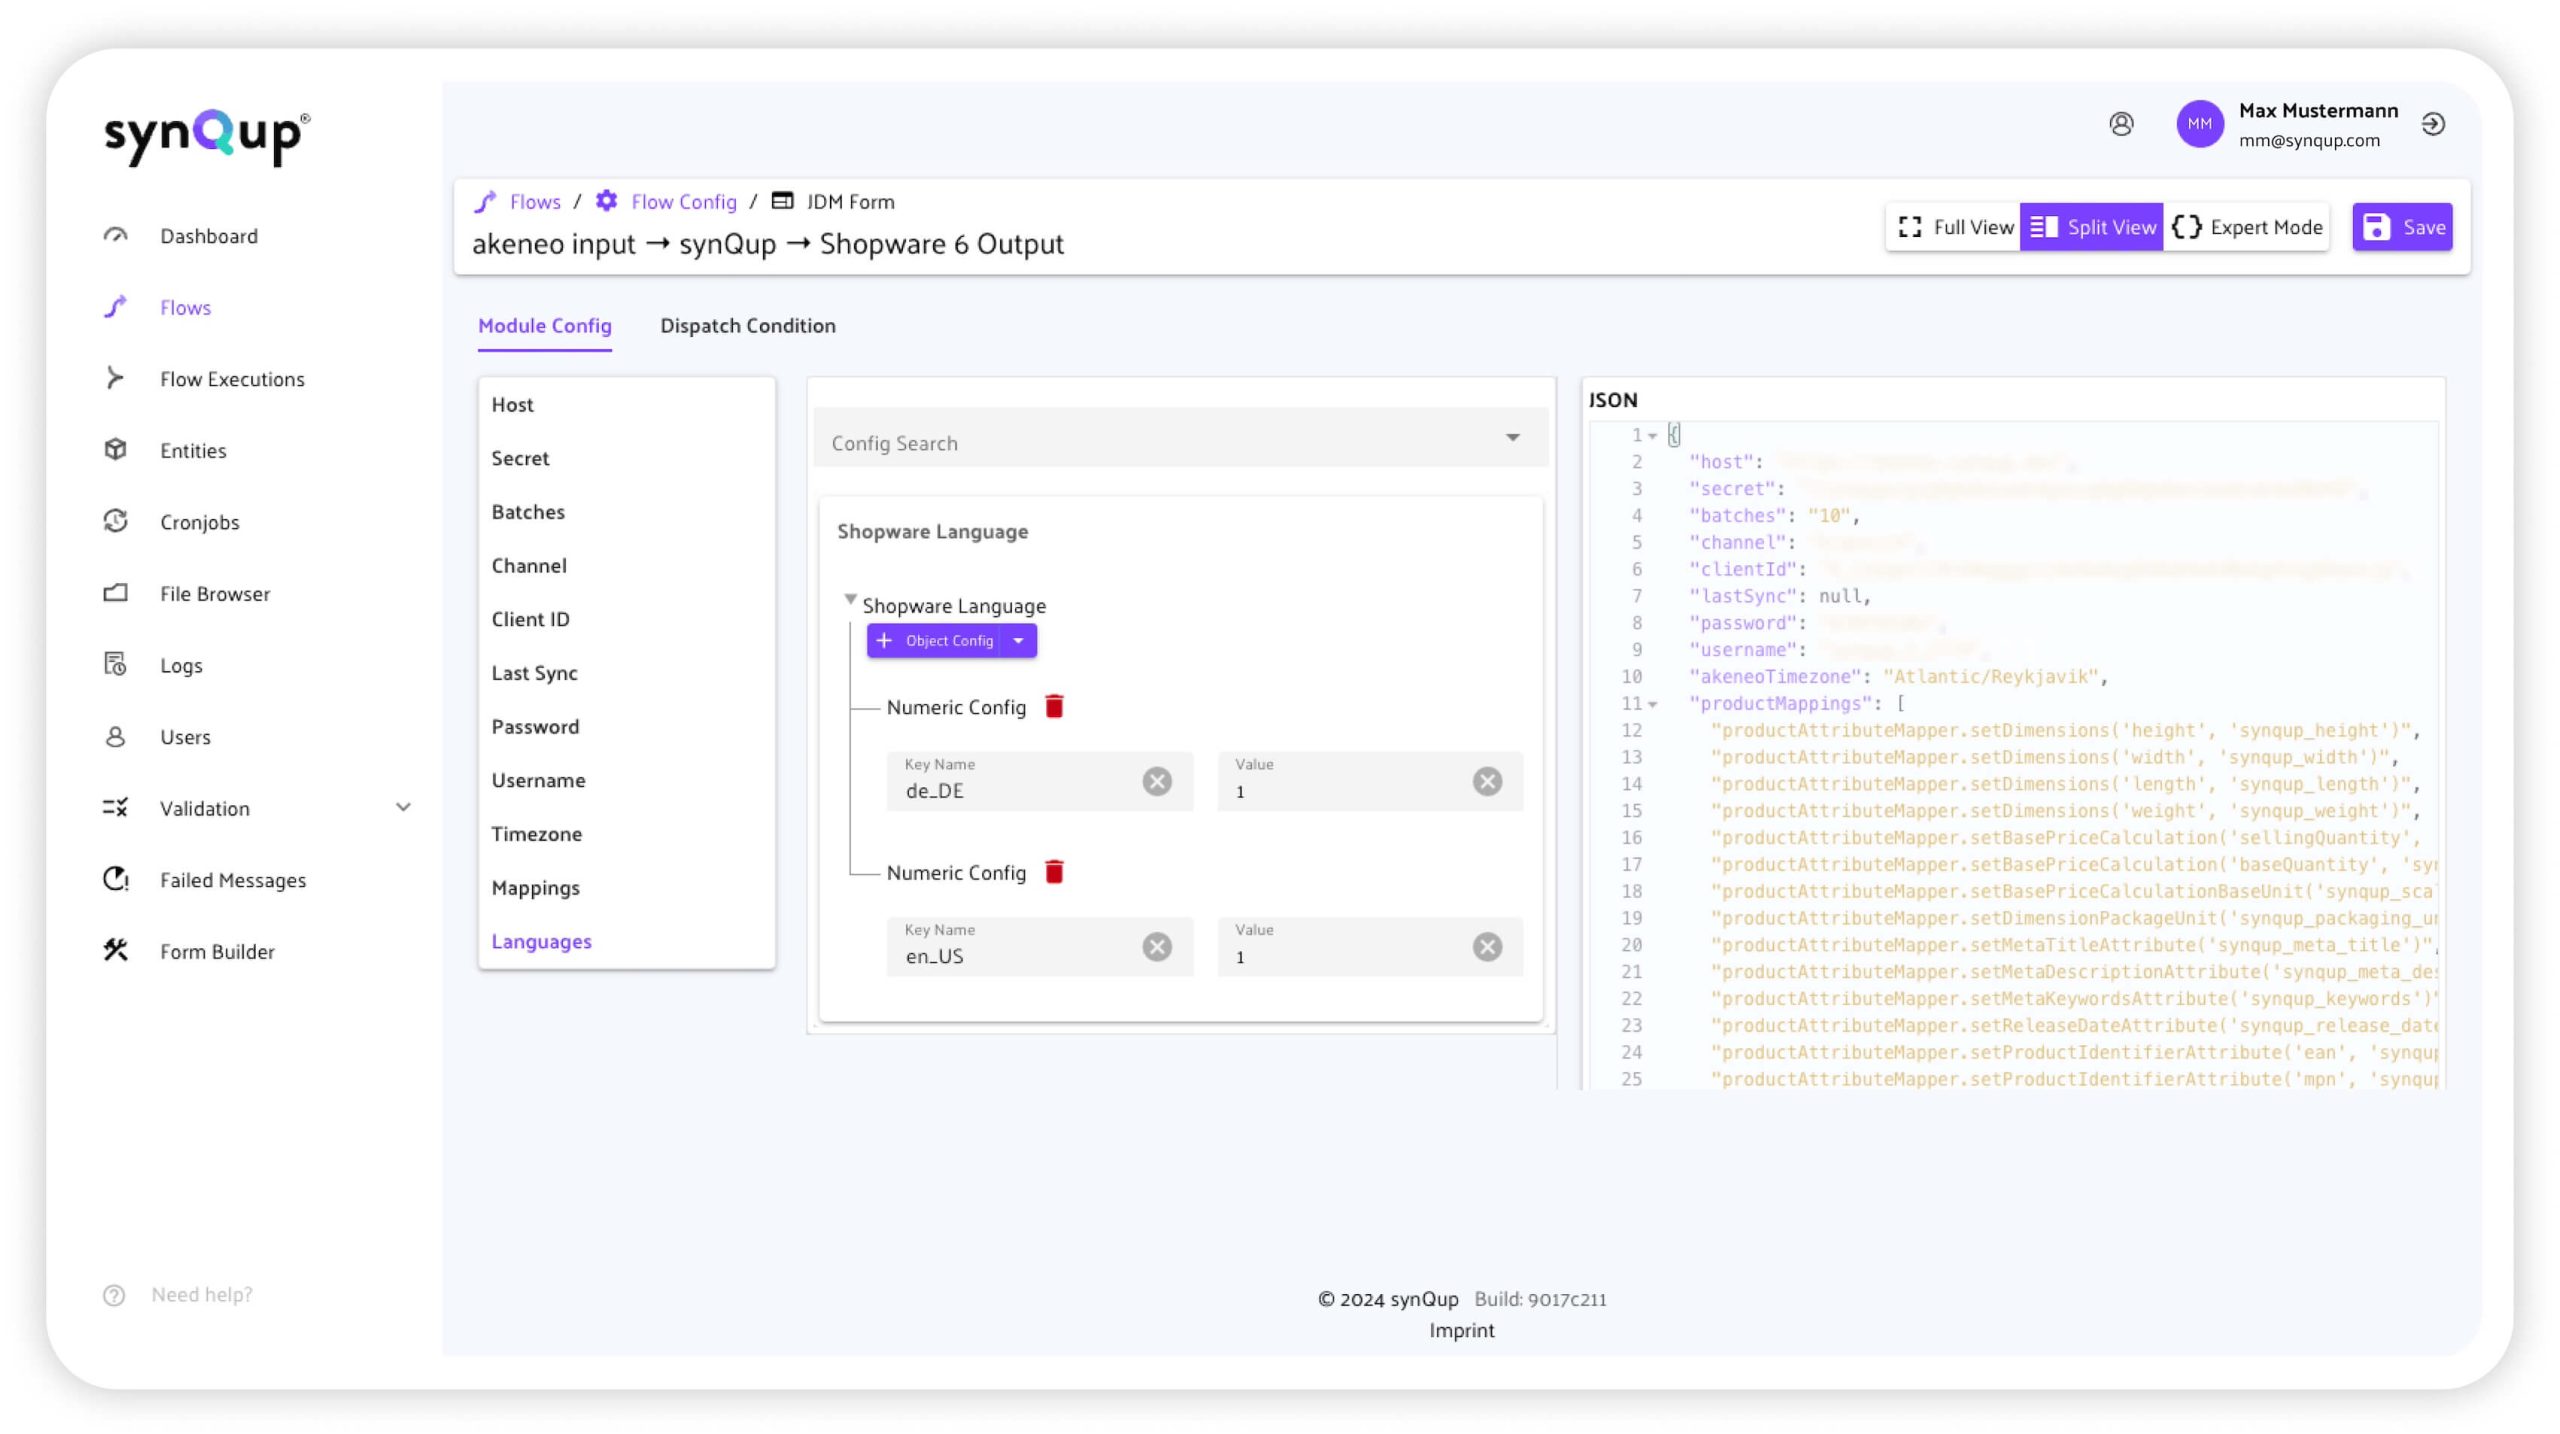Click the File Browser folder icon

tap(116, 593)
